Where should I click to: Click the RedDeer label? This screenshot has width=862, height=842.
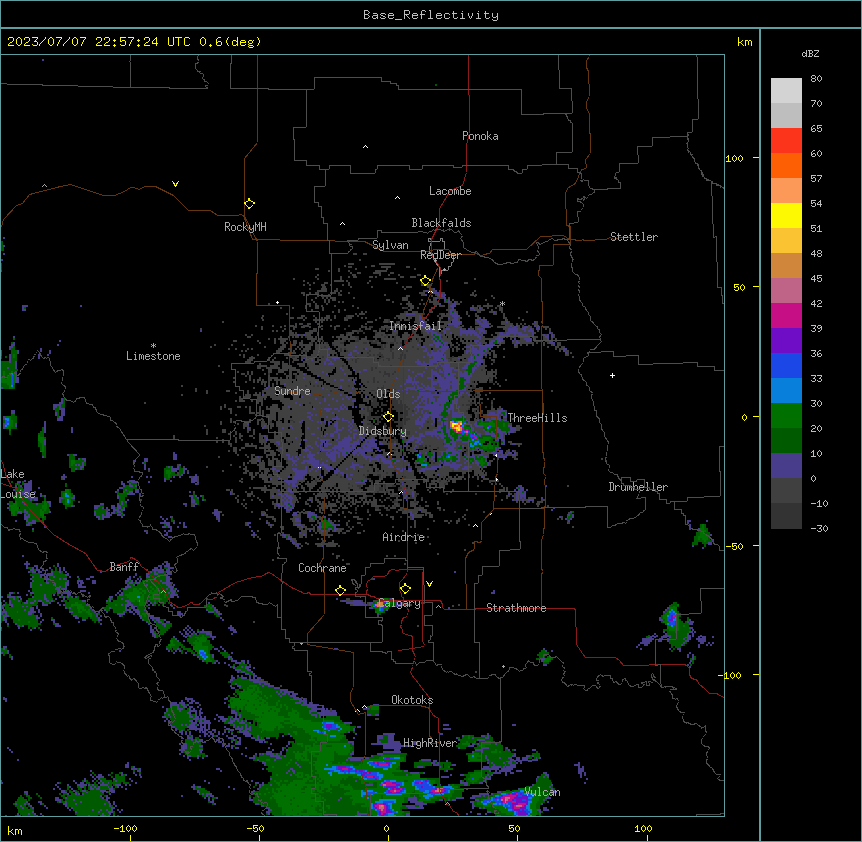pyautogui.click(x=440, y=255)
